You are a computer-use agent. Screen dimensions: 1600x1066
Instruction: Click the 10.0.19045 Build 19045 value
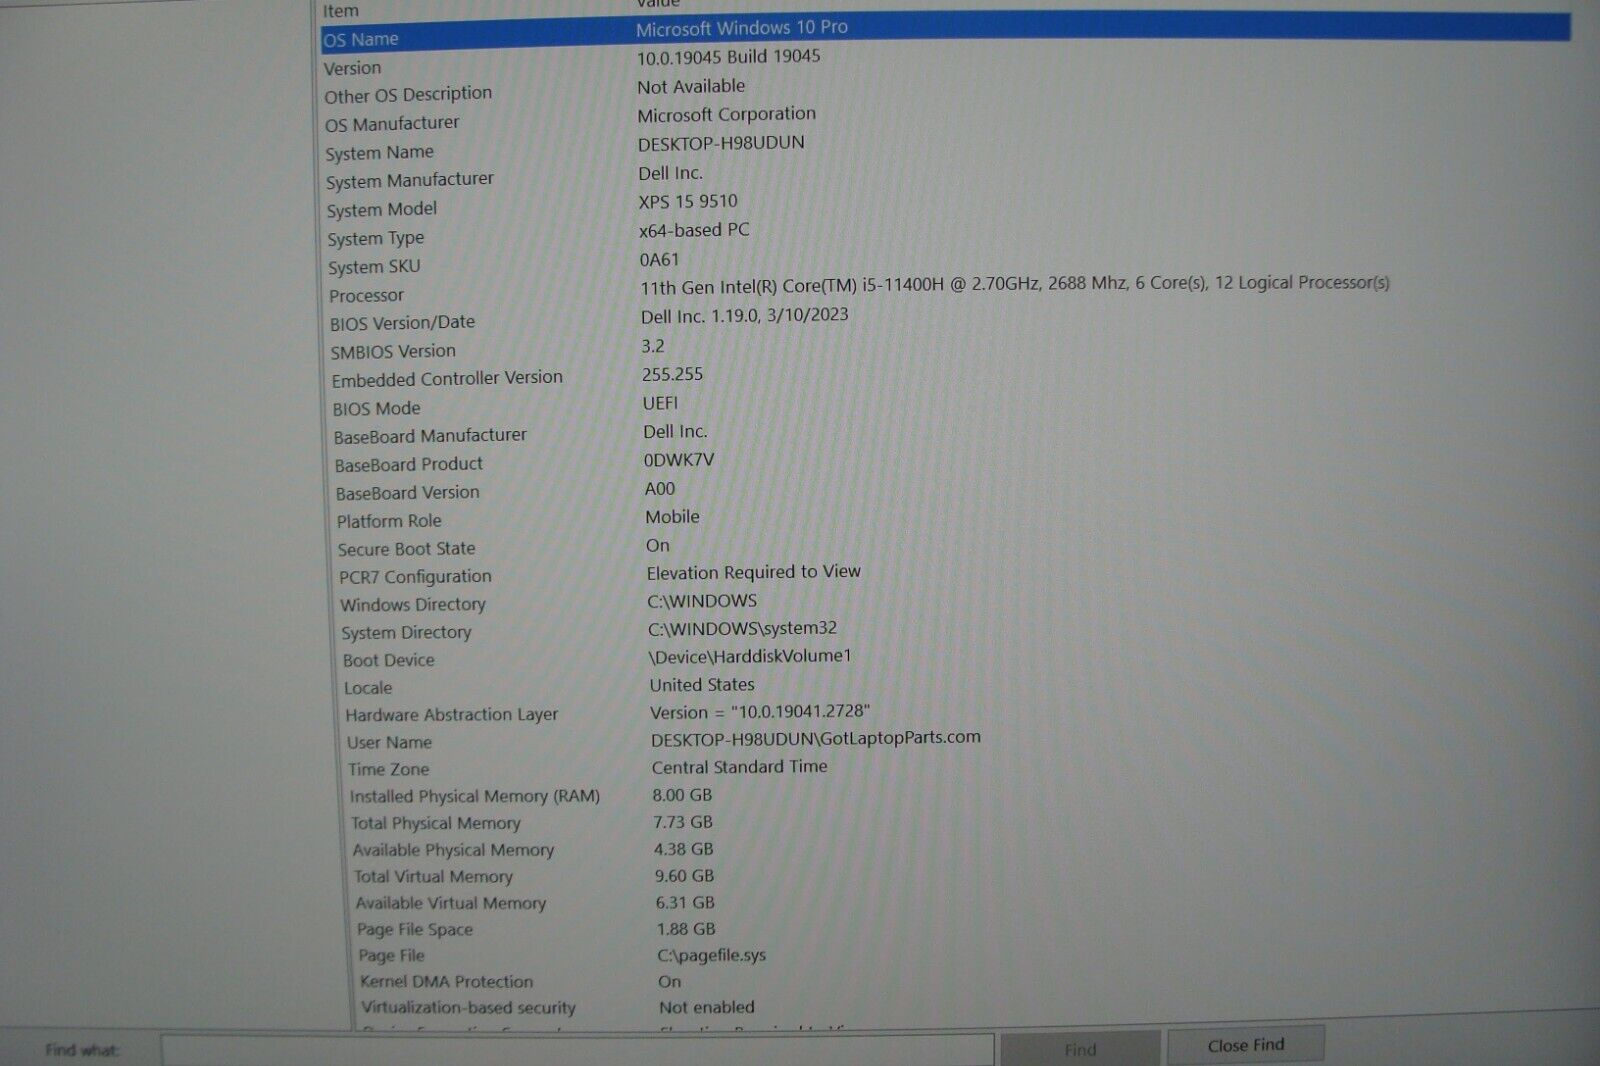[729, 57]
